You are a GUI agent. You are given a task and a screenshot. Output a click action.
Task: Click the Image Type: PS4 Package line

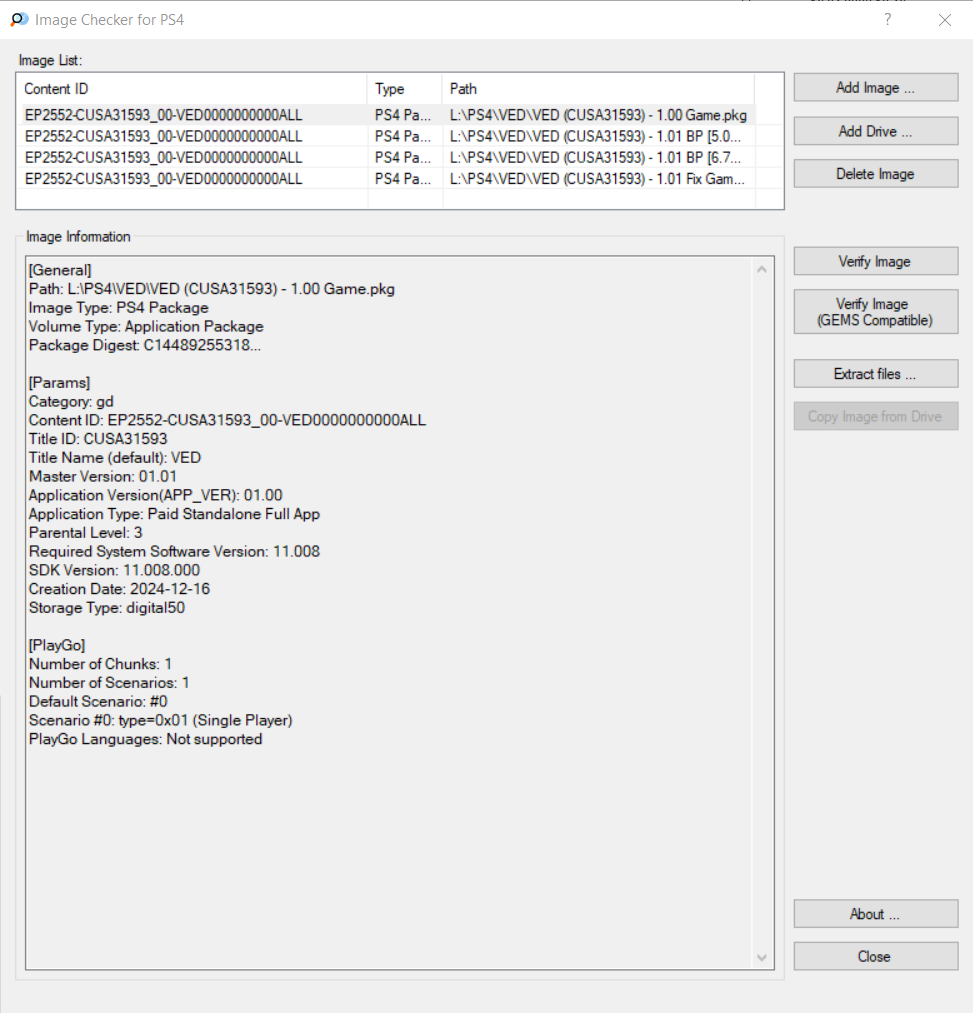[119, 308]
